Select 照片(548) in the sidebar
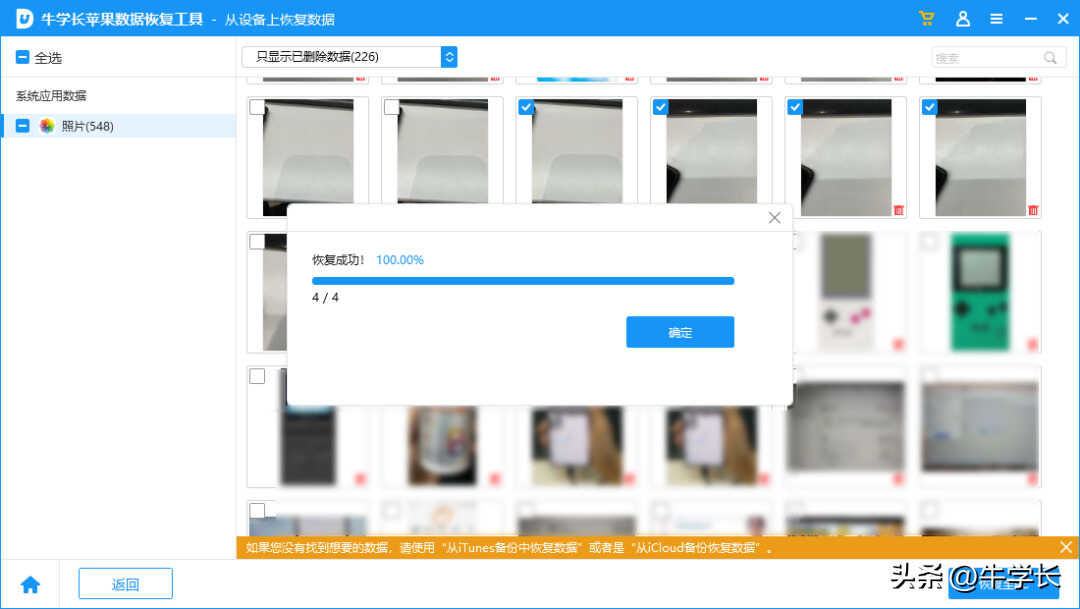Screen dimensions: 1080x609 click(x=118, y=125)
